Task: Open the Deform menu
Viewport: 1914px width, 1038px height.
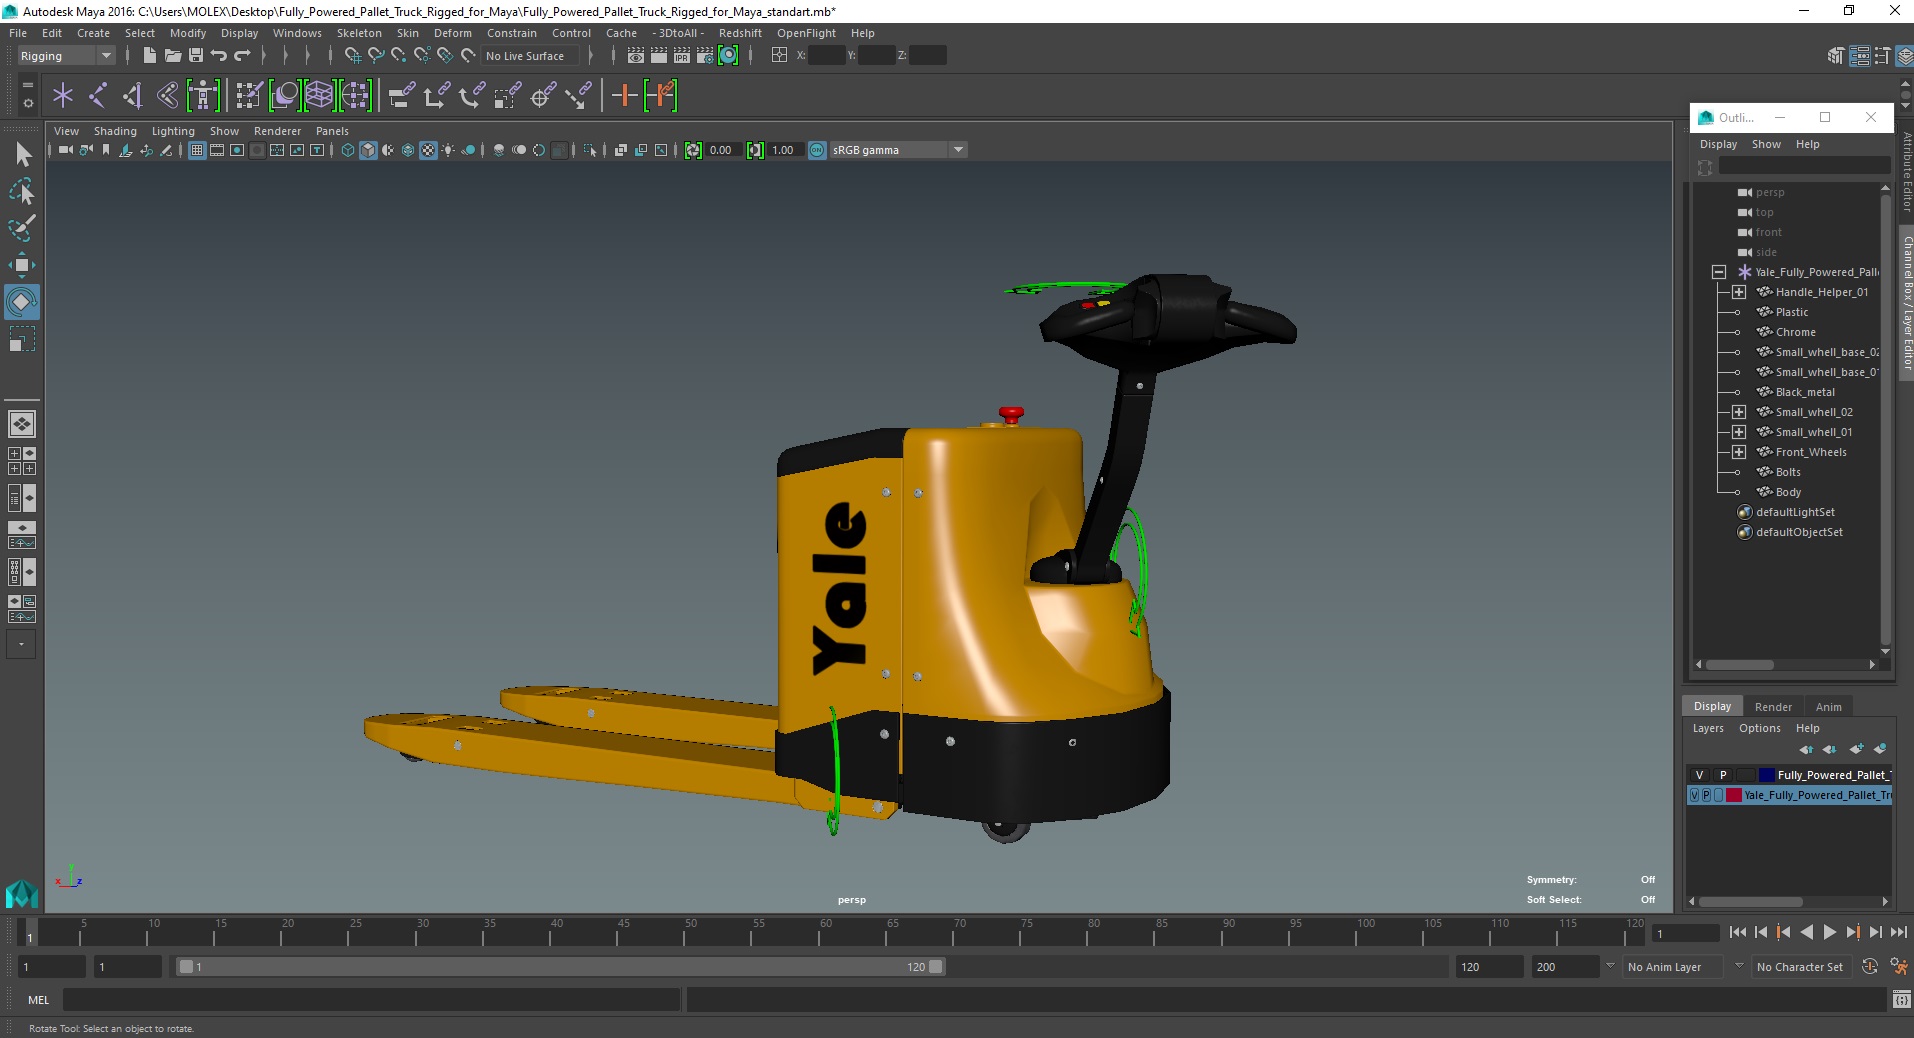Action: [x=452, y=33]
